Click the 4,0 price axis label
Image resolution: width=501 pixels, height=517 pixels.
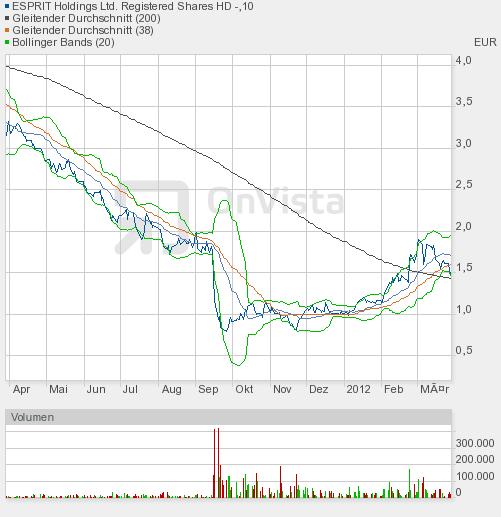pos(464,60)
